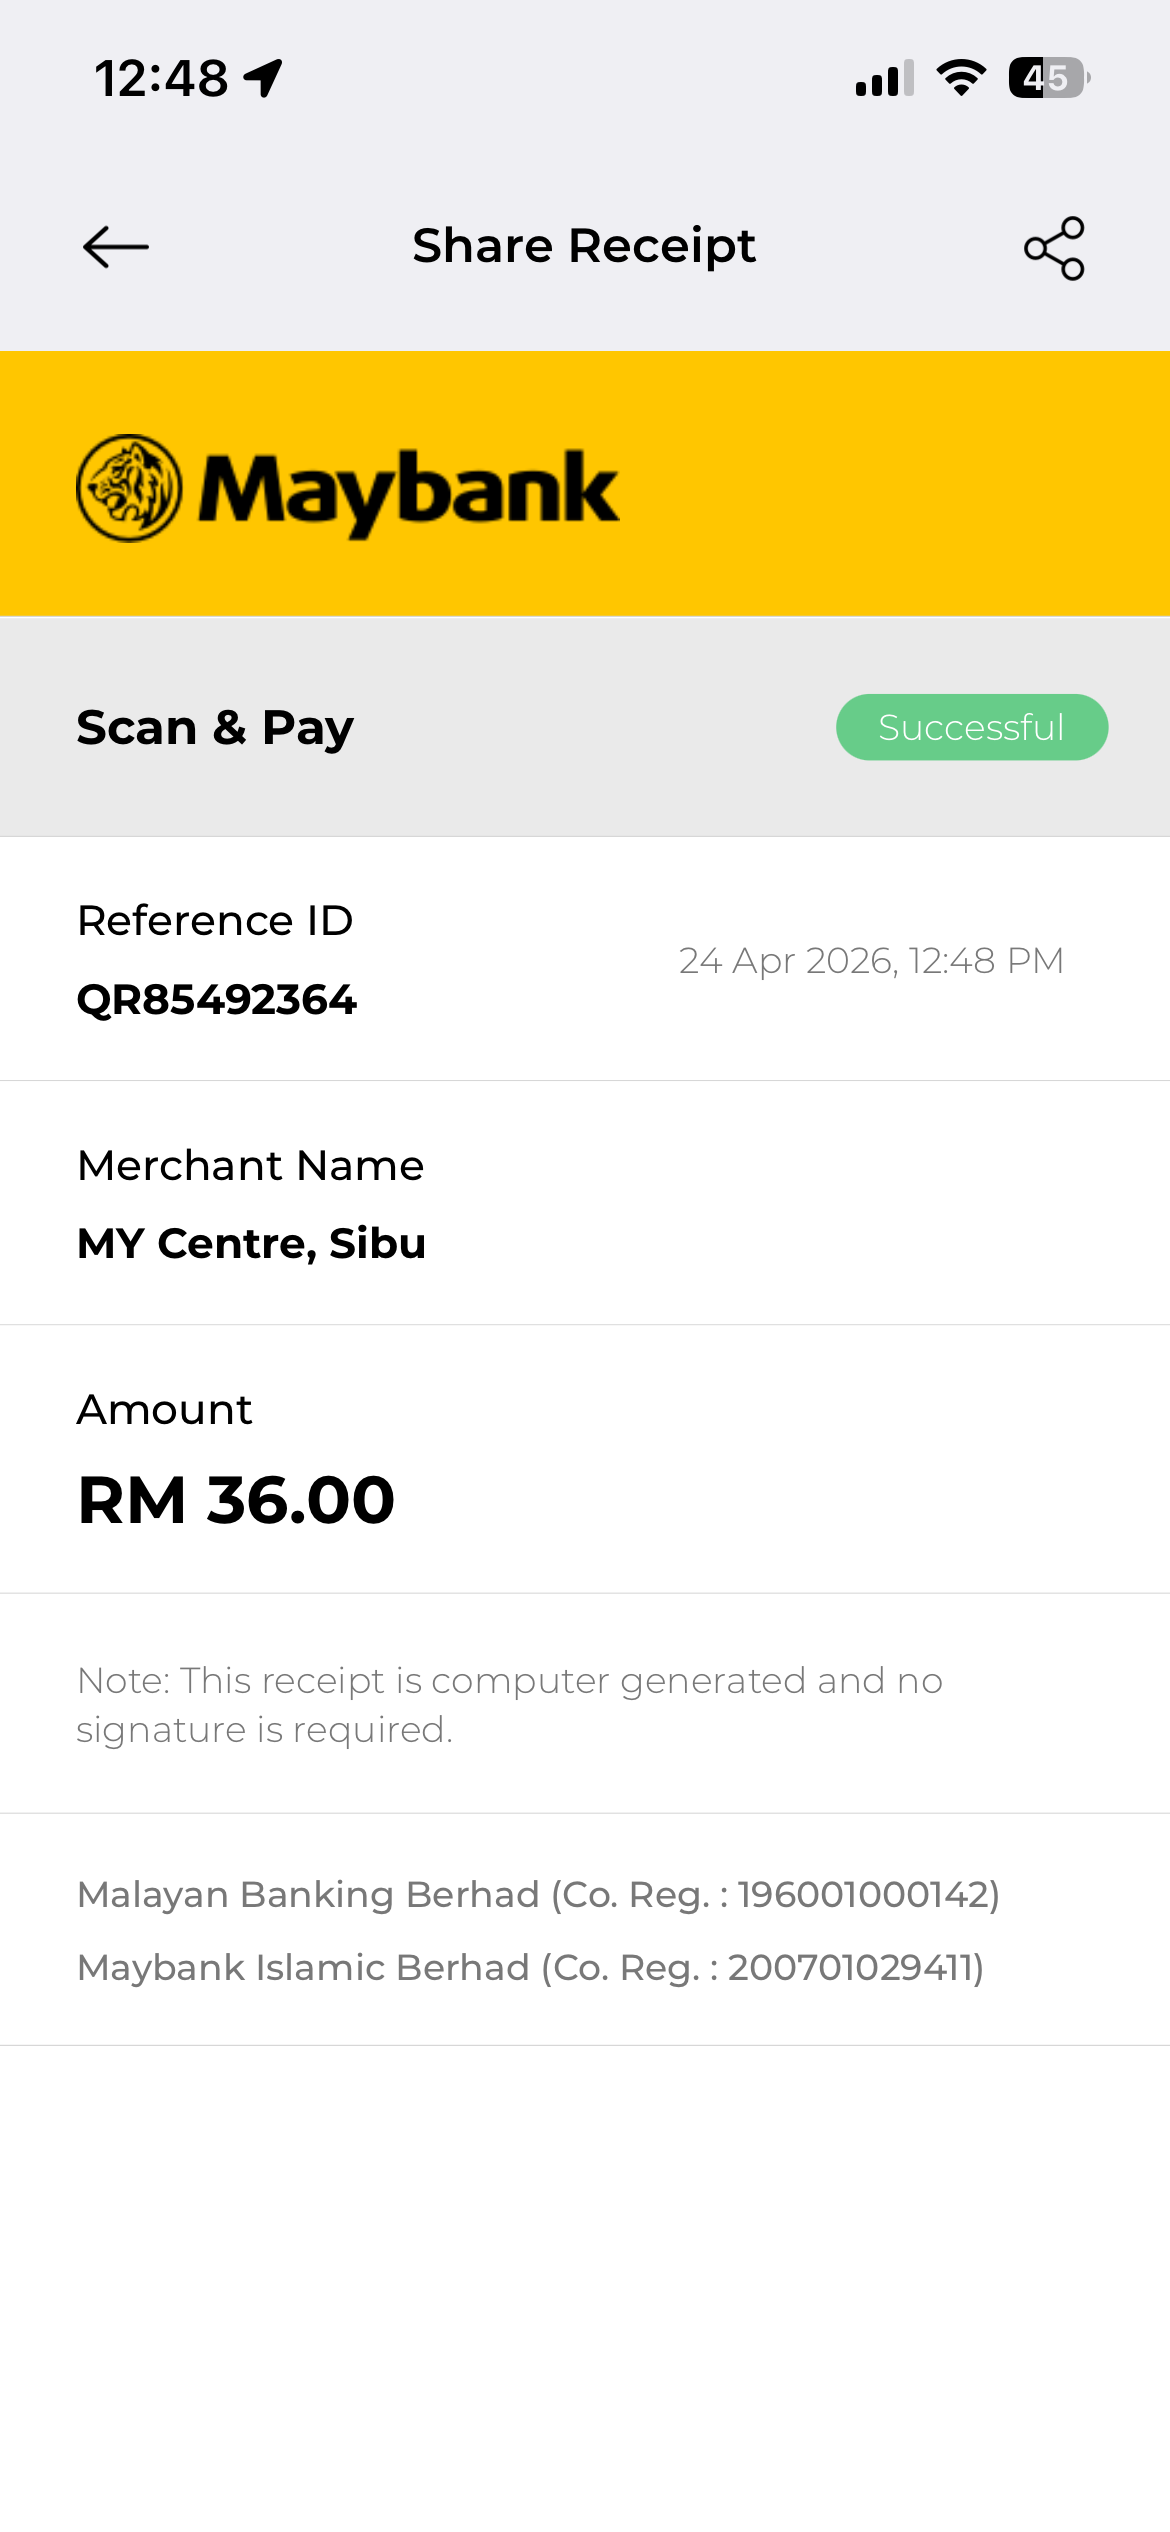Tap the cellular signal bars
The width and height of the screenshot is (1170, 2532).
(x=884, y=78)
